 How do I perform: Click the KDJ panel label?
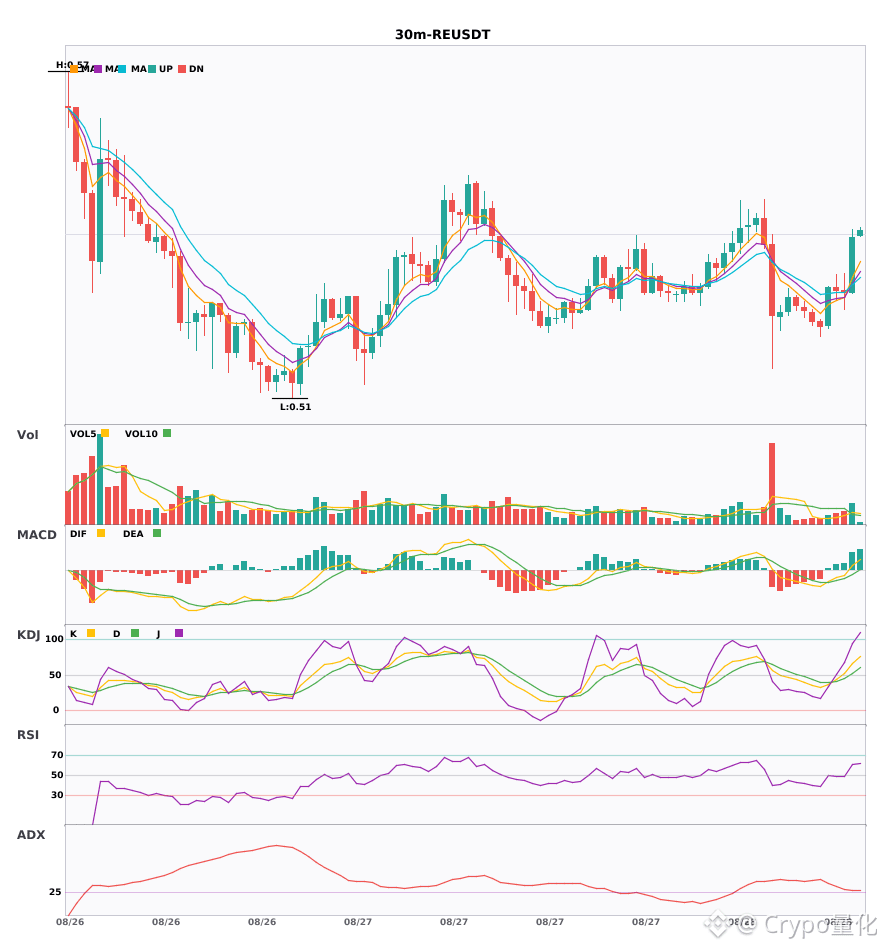28,635
